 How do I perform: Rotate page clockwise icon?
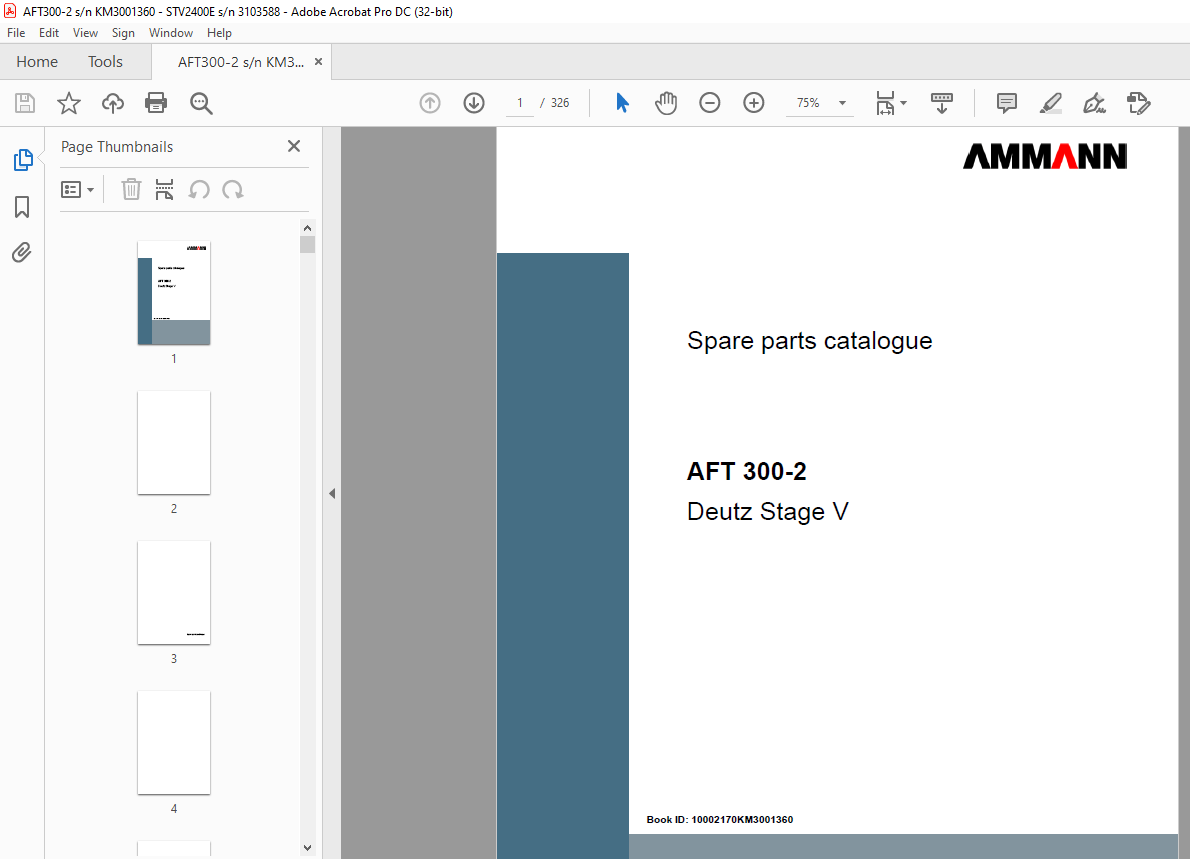pos(233,190)
